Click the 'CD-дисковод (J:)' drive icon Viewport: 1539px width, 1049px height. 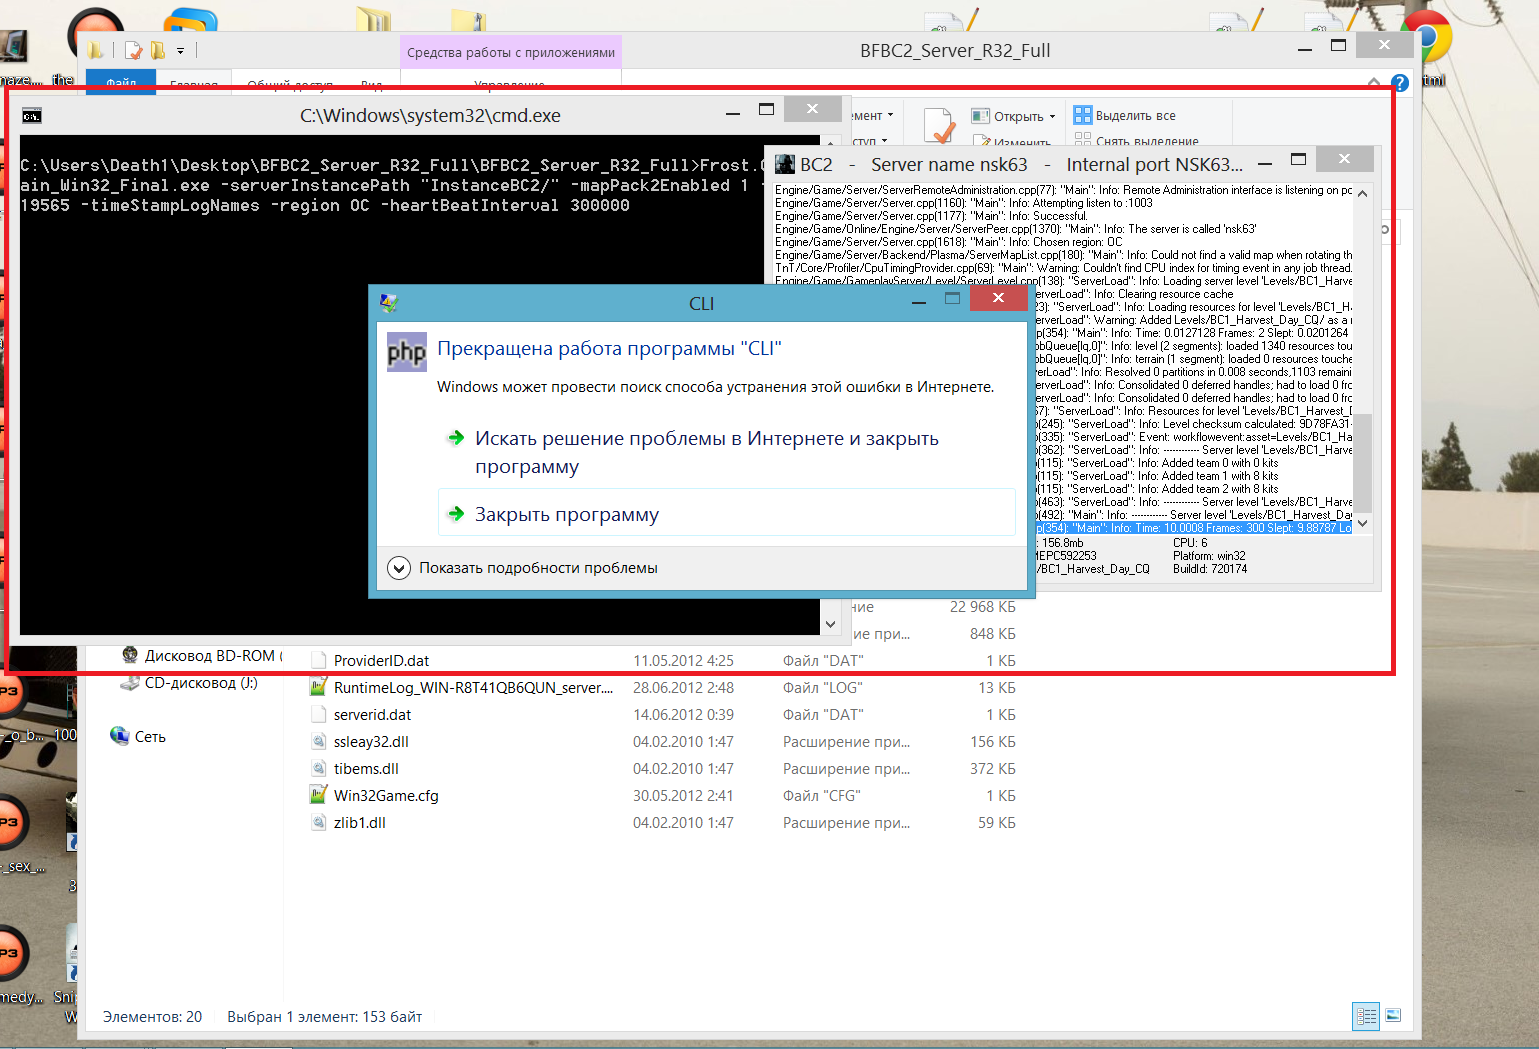coord(130,683)
